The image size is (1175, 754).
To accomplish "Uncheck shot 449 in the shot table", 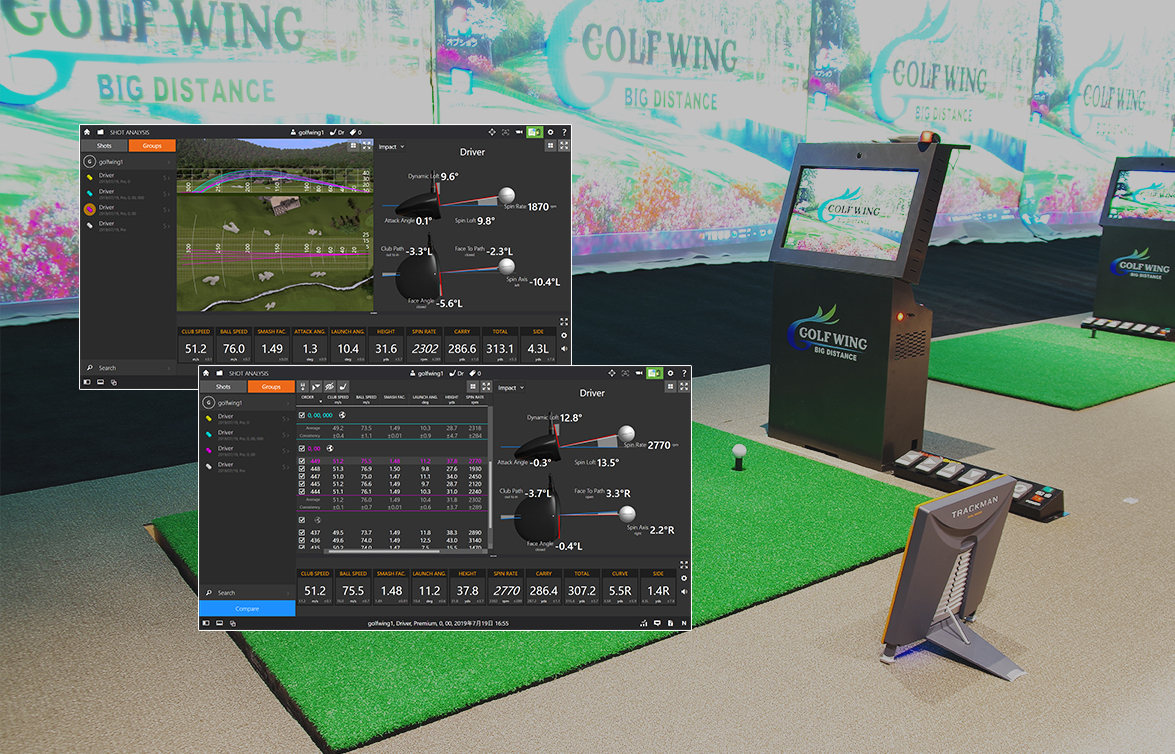I will 301,461.
